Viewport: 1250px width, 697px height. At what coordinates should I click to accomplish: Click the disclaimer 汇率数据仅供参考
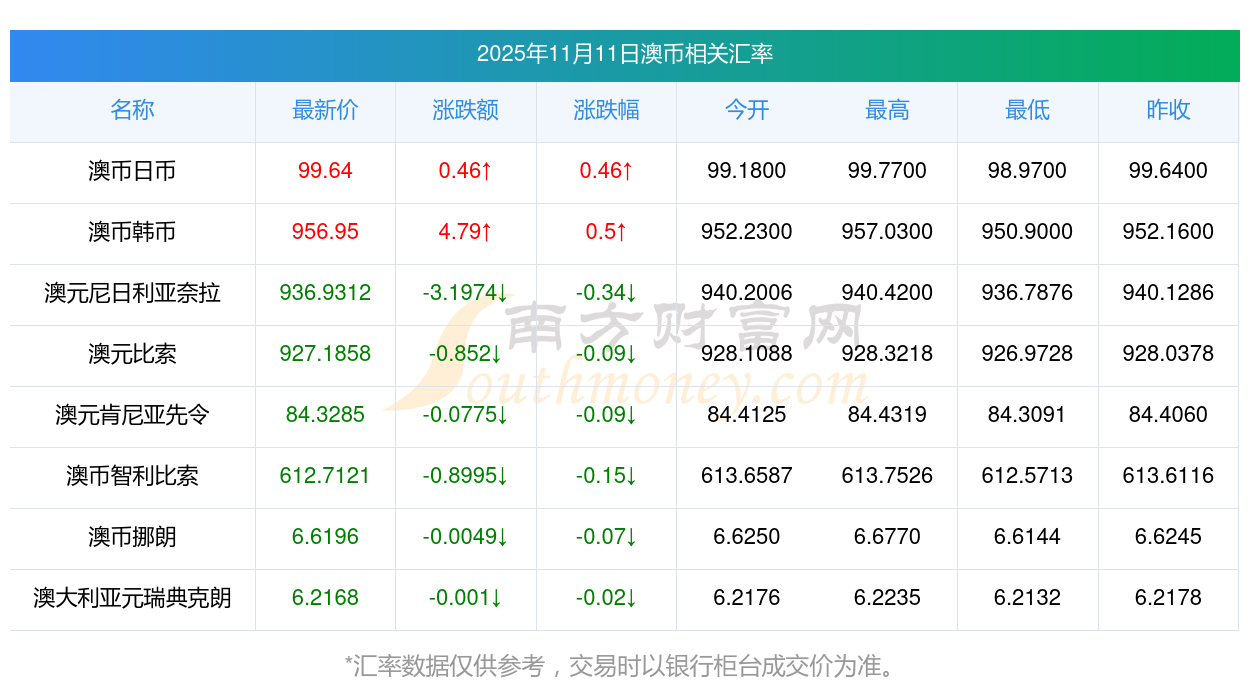pyautogui.click(x=449, y=666)
